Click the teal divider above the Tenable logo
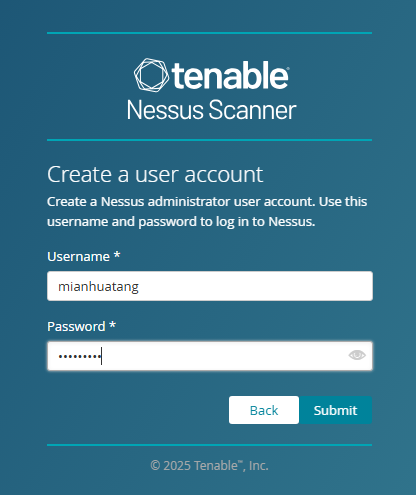The width and height of the screenshot is (416, 495). (209, 33)
